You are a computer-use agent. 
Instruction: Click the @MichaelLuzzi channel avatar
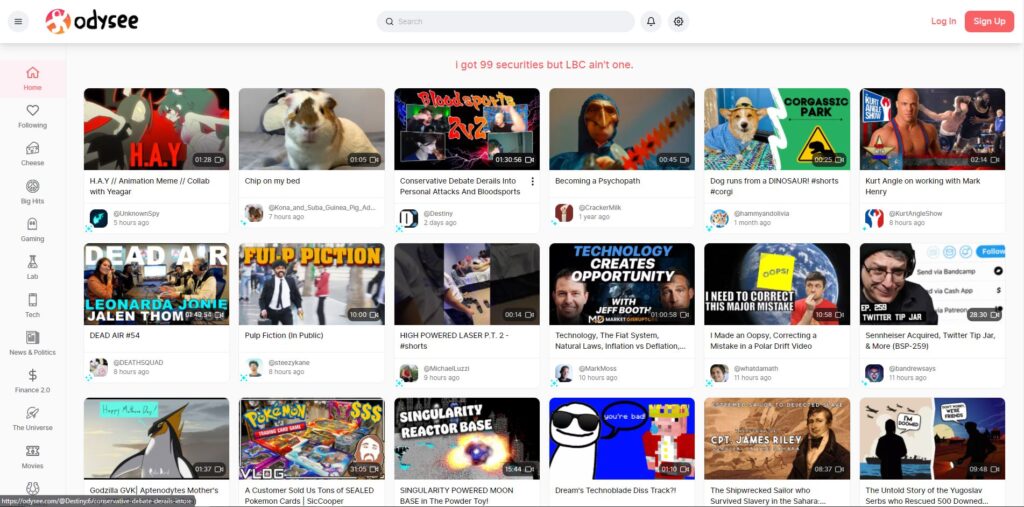409,373
